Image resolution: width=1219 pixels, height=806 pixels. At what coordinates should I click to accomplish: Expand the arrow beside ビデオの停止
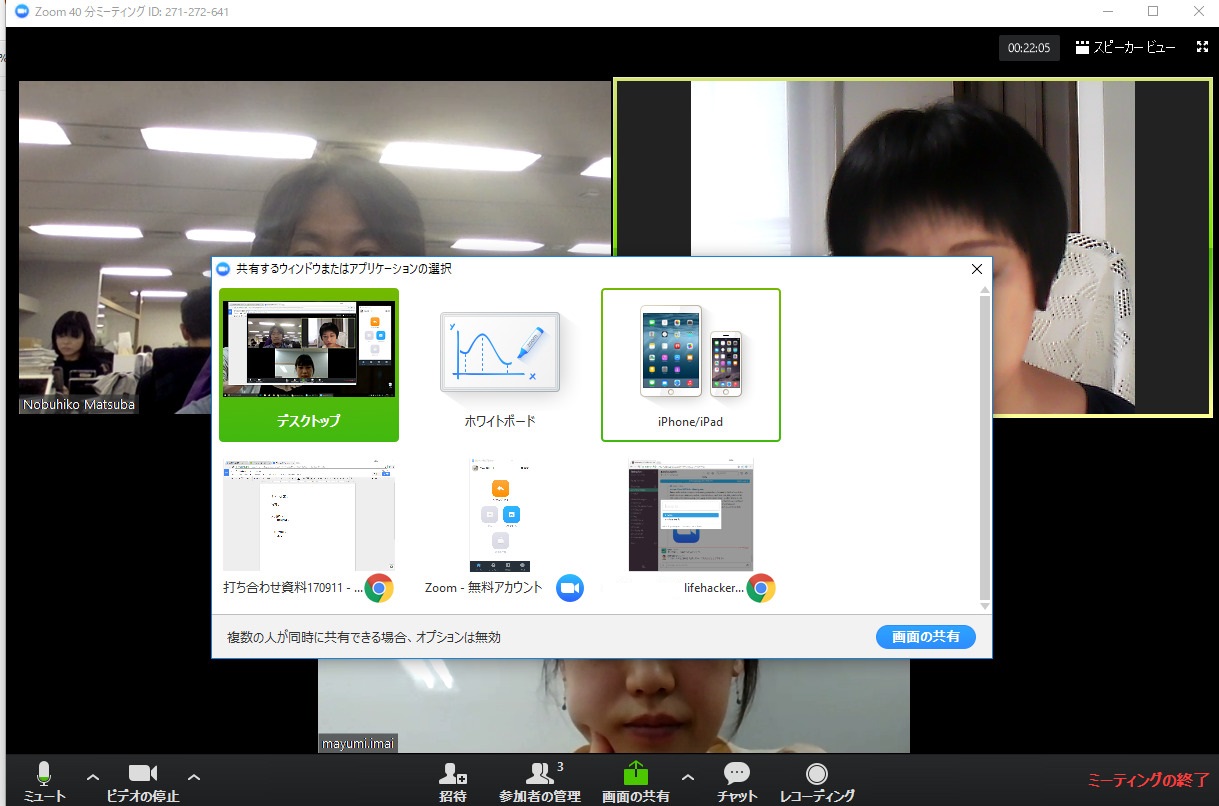point(194,776)
